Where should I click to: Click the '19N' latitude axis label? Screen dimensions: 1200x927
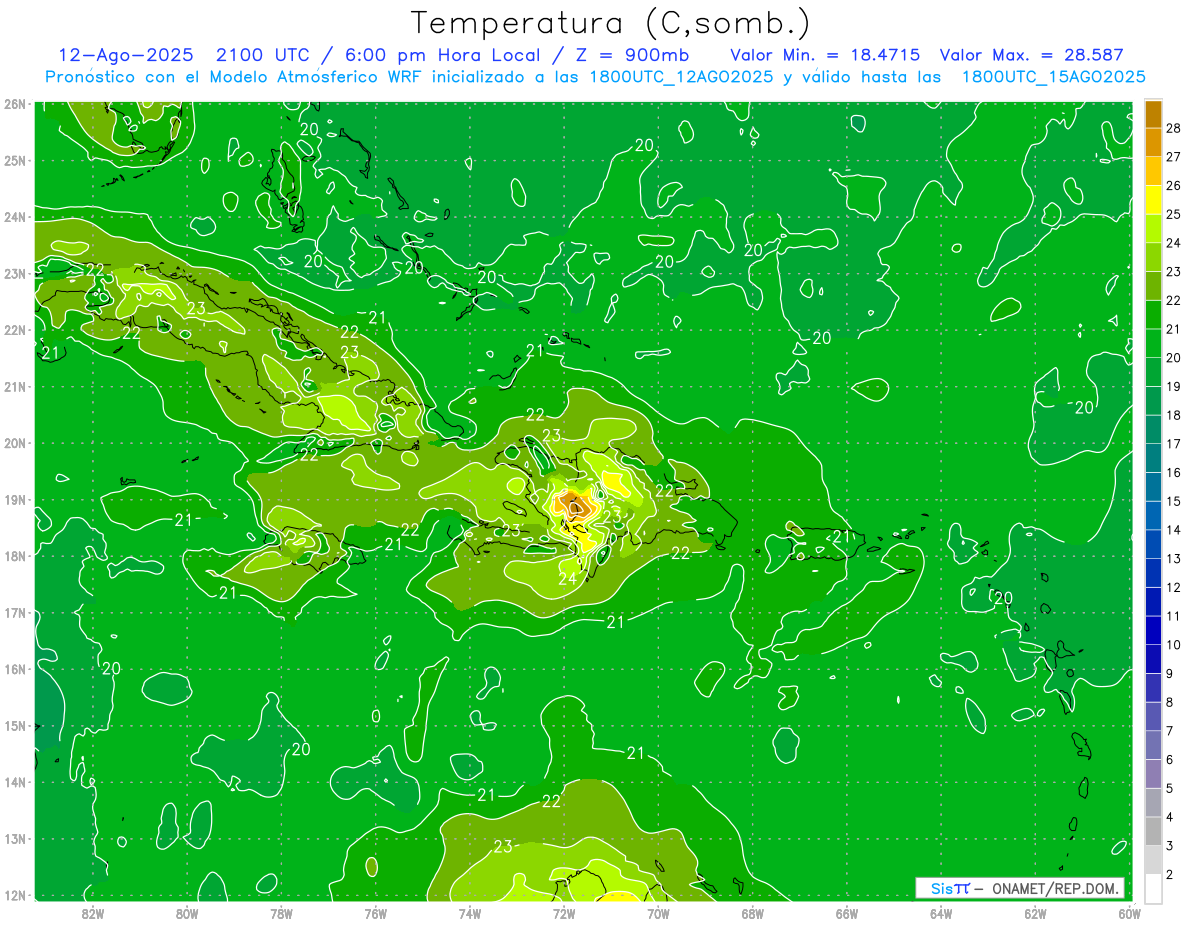pyautogui.click(x=14, y=500)
